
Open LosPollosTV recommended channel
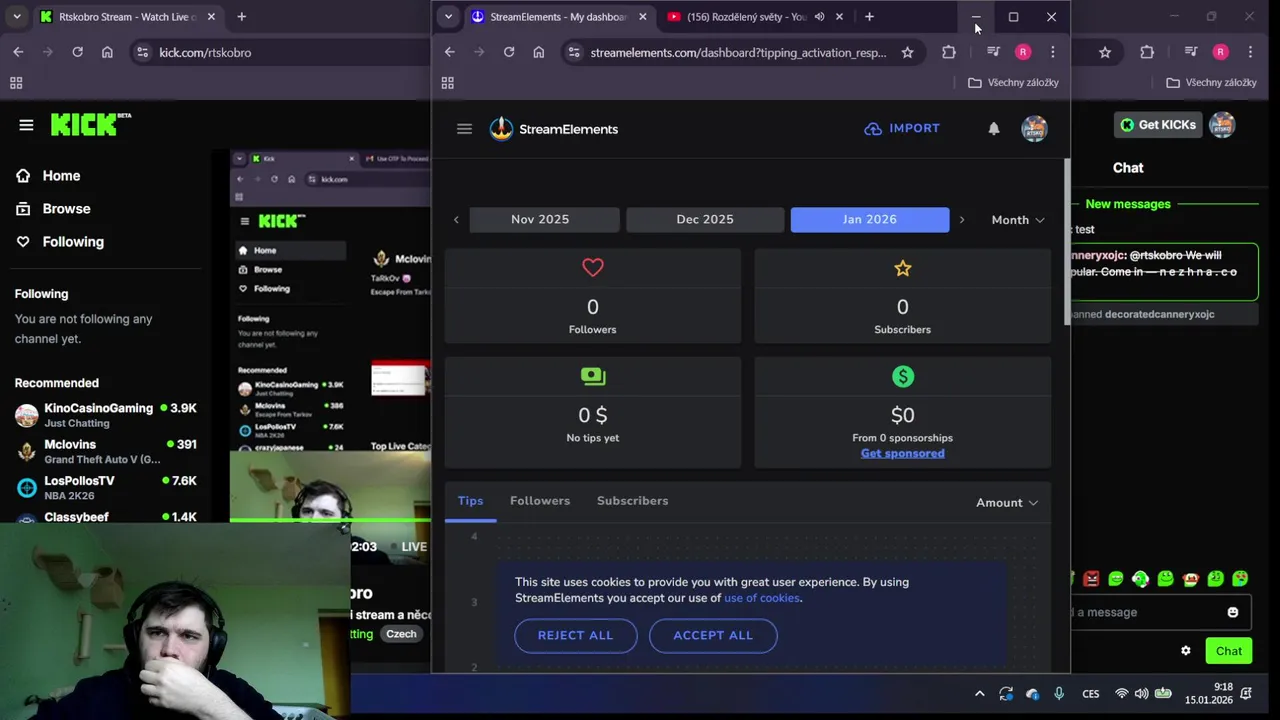point(106,487)
